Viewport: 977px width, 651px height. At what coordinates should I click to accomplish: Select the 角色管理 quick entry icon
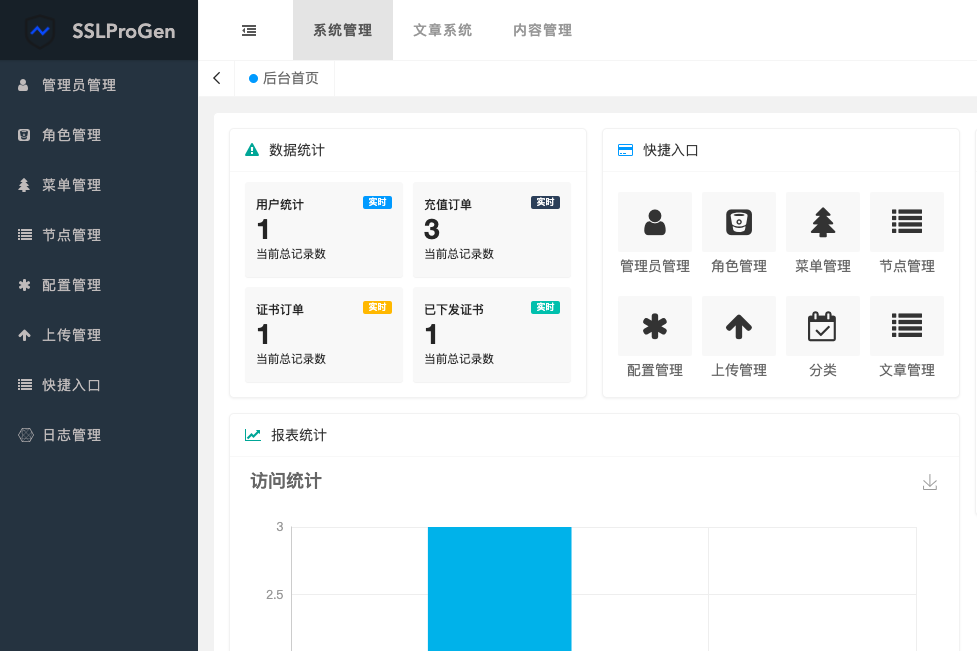[738, 222]
